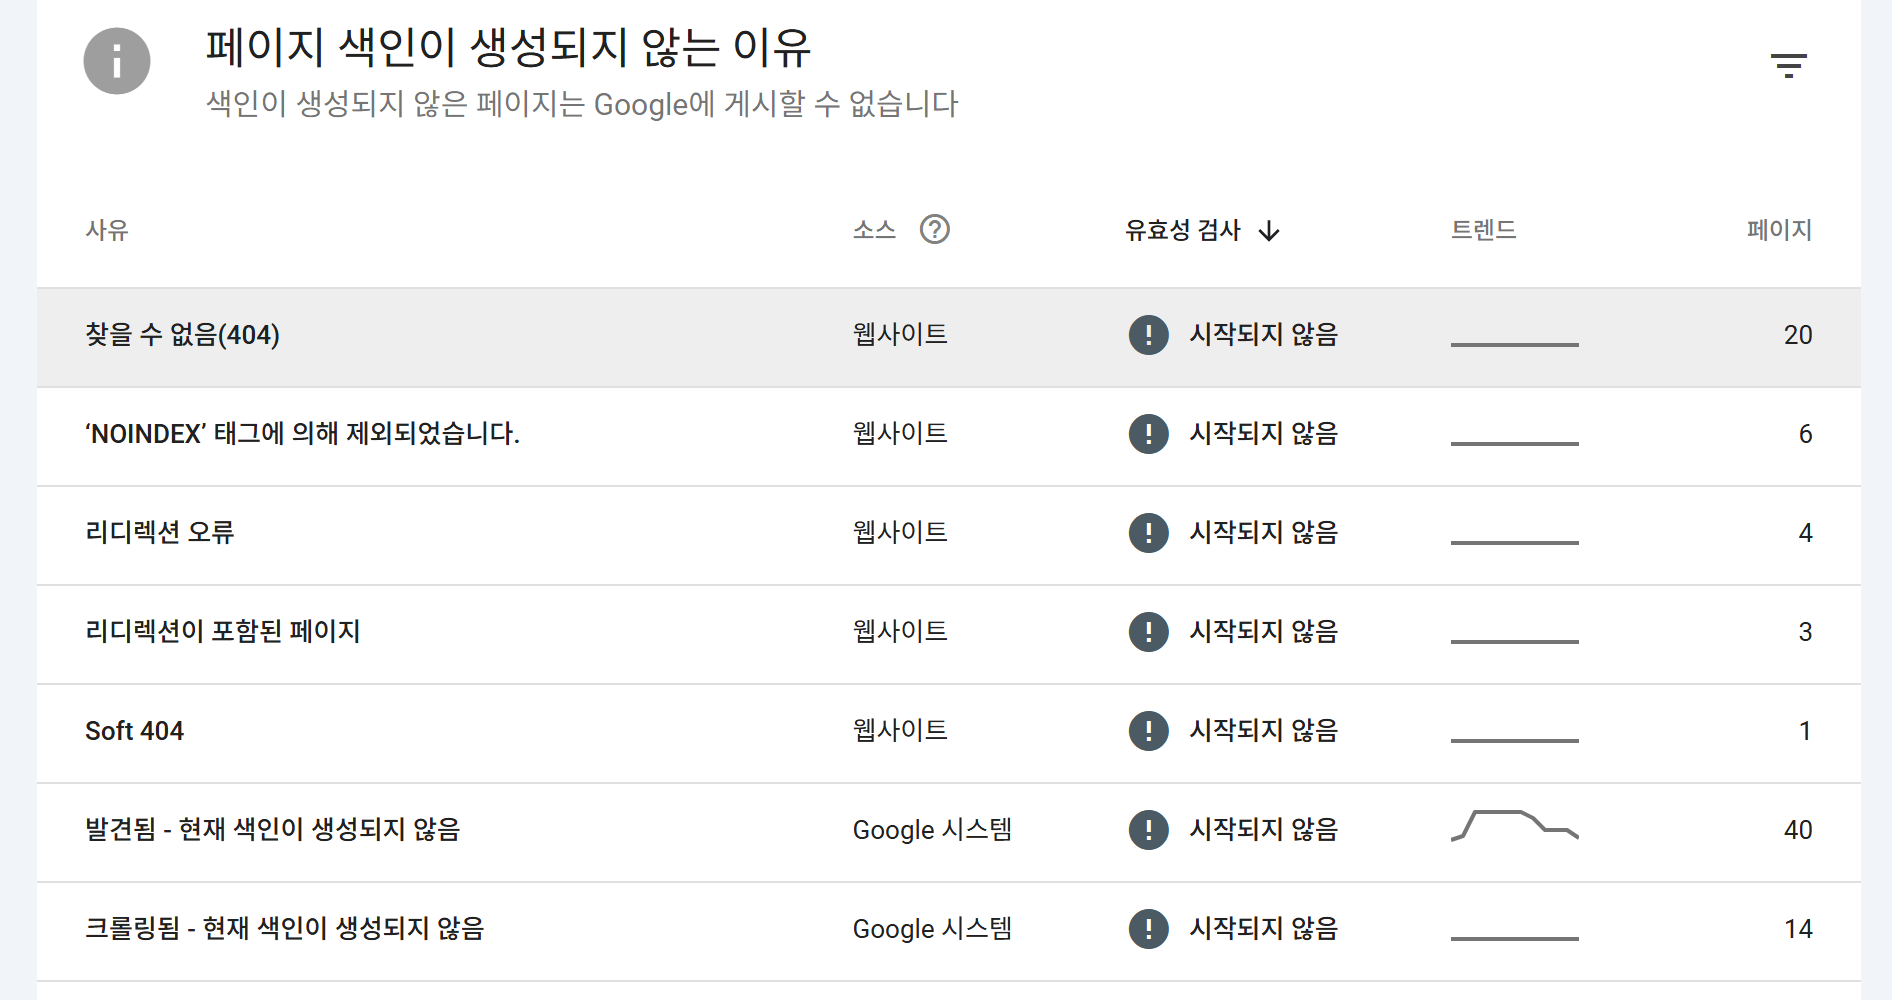This screenshot has height=1000, width=1892.
Task: Click the 페이지 column header
Action: click(x=1778, y=230)
